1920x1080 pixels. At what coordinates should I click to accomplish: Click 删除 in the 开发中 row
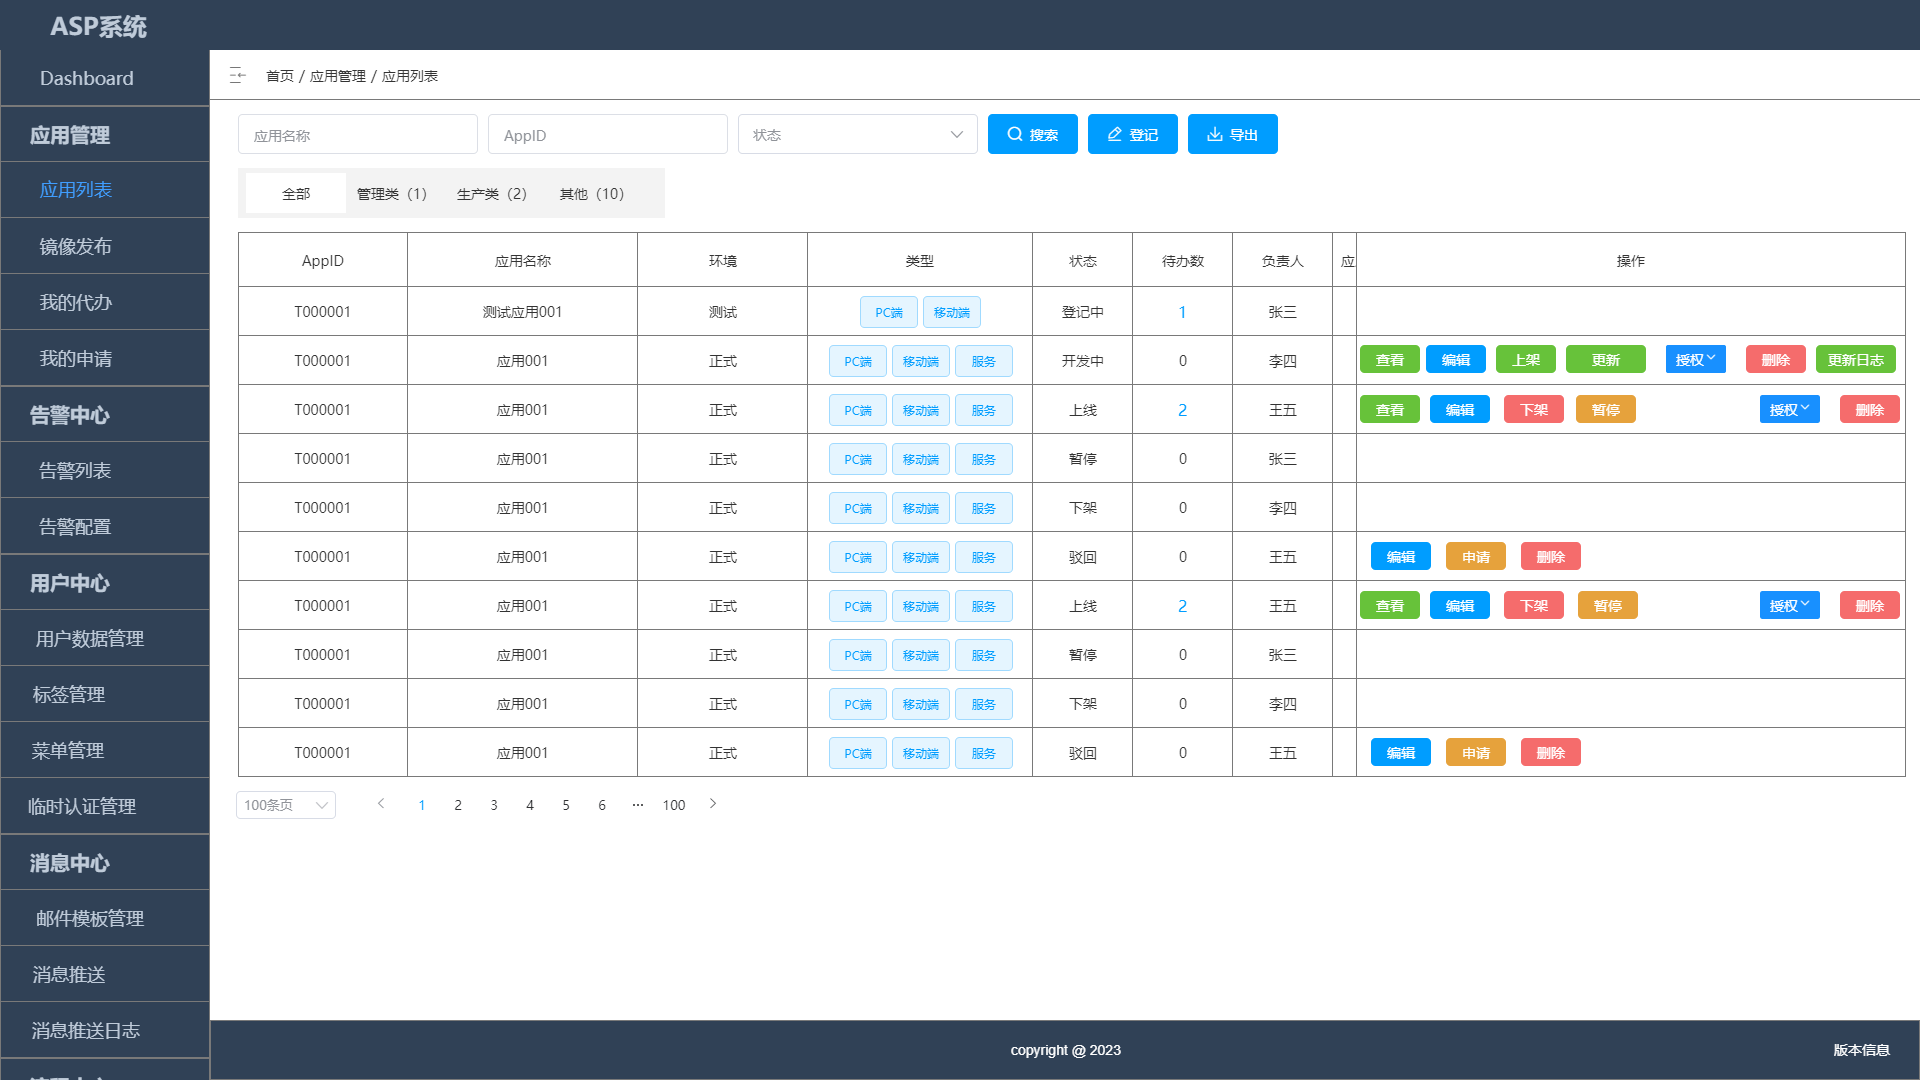pyautogui.click(x=1776, y=360)
